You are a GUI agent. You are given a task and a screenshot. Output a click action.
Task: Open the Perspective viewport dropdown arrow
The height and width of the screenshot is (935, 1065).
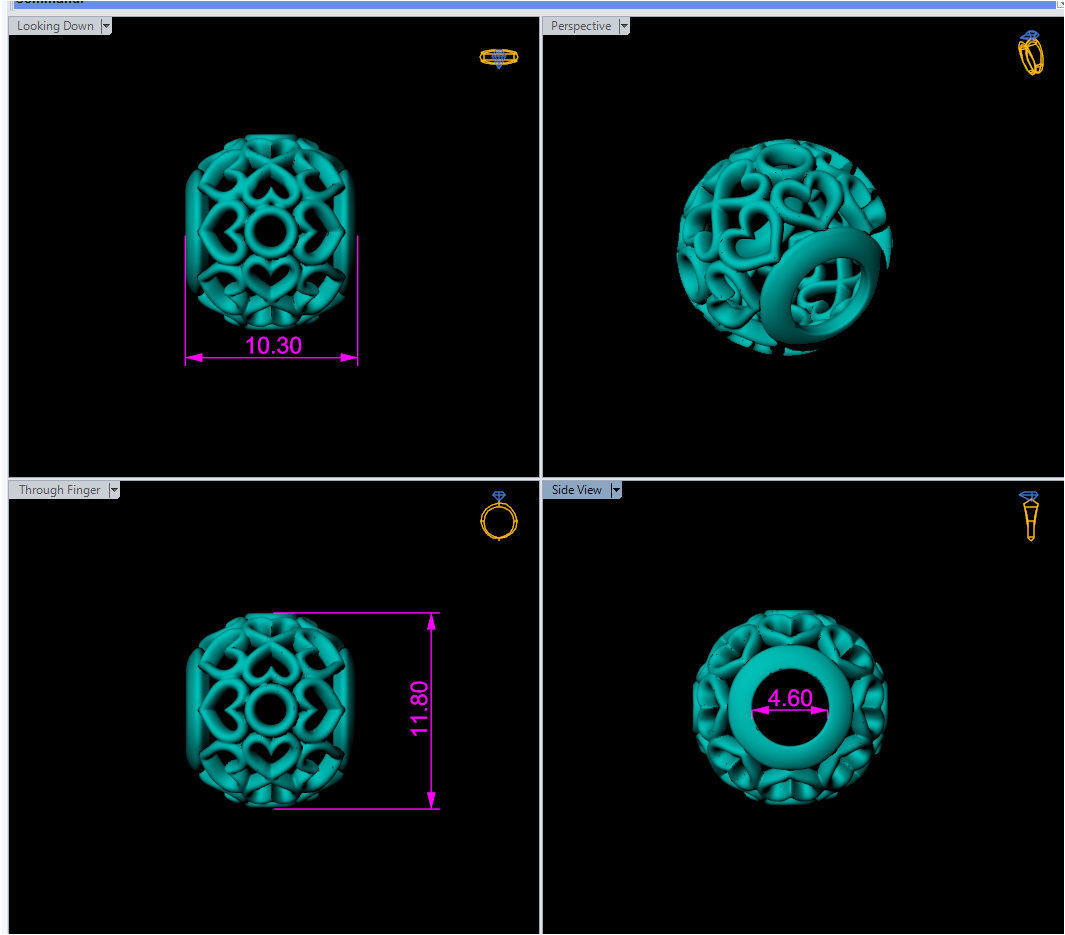(x=624, y=26)
